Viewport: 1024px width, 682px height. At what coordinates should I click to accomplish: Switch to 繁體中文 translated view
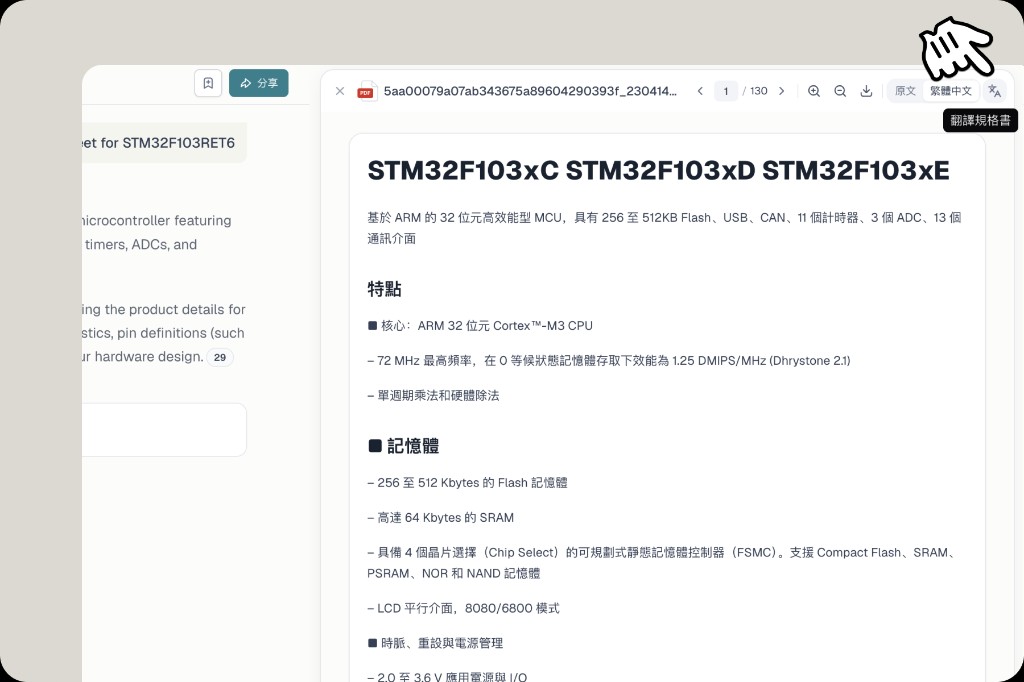951,91
